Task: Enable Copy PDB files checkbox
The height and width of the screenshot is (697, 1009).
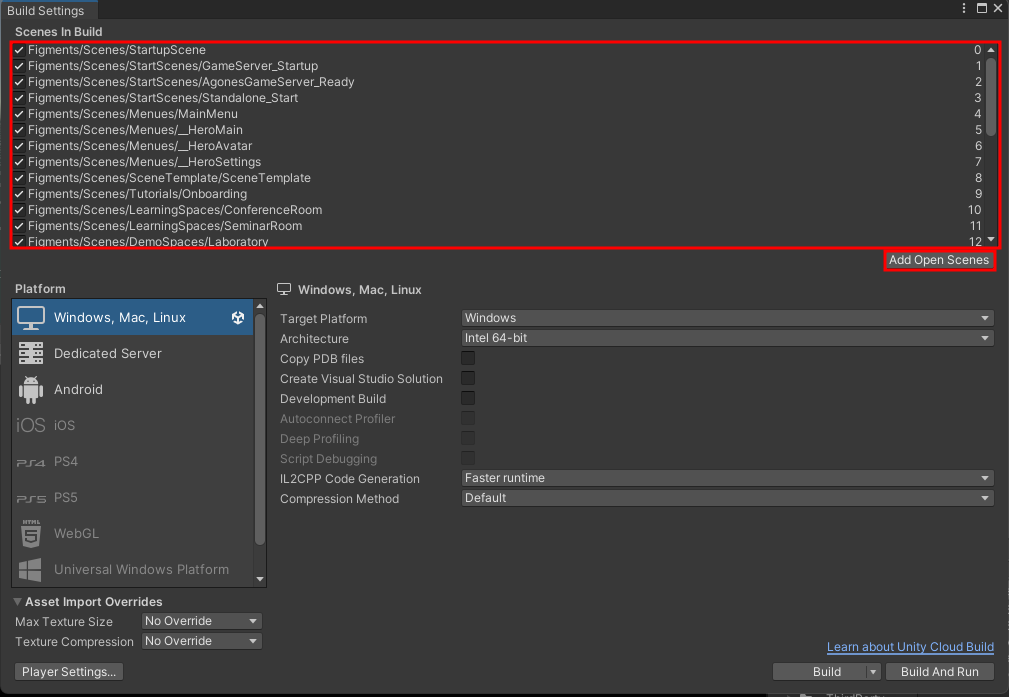Action: (x=468, y=358)
